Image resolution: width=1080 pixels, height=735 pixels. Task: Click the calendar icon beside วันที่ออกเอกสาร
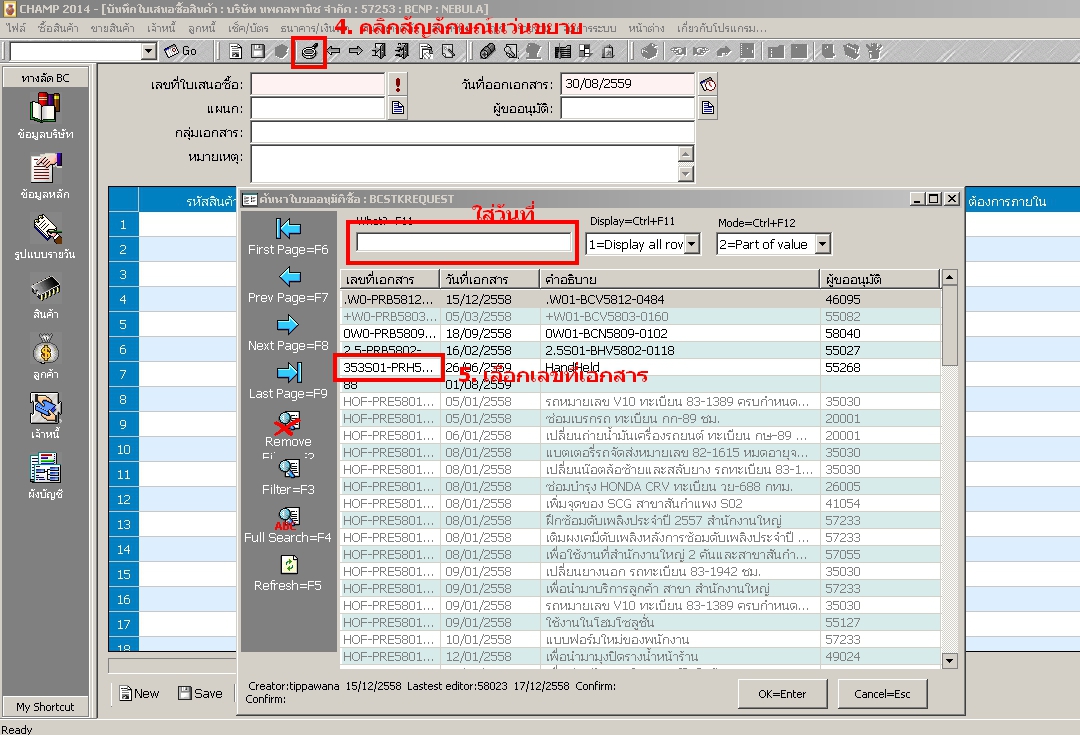[708, 84]
